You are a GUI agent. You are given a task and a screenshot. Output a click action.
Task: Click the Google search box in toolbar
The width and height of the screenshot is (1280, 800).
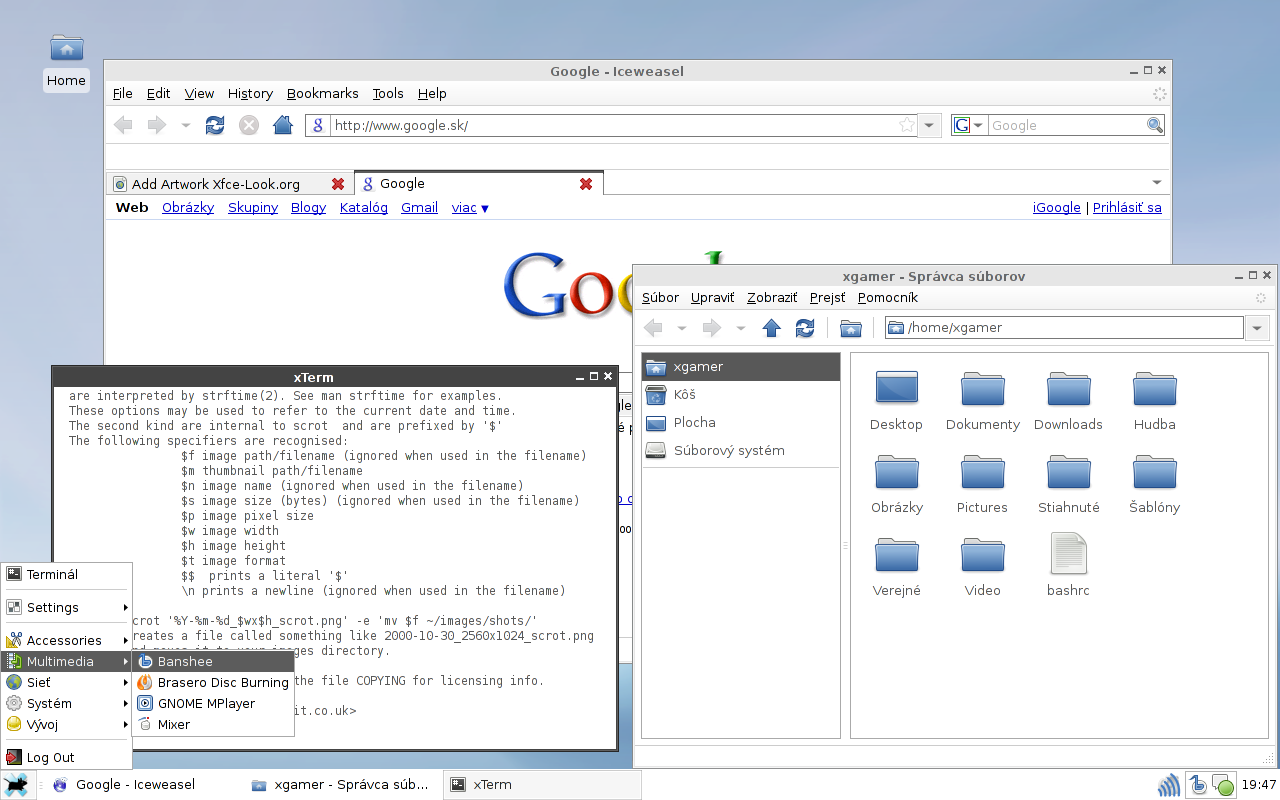pyautogui.click(x=1066, y=125)
